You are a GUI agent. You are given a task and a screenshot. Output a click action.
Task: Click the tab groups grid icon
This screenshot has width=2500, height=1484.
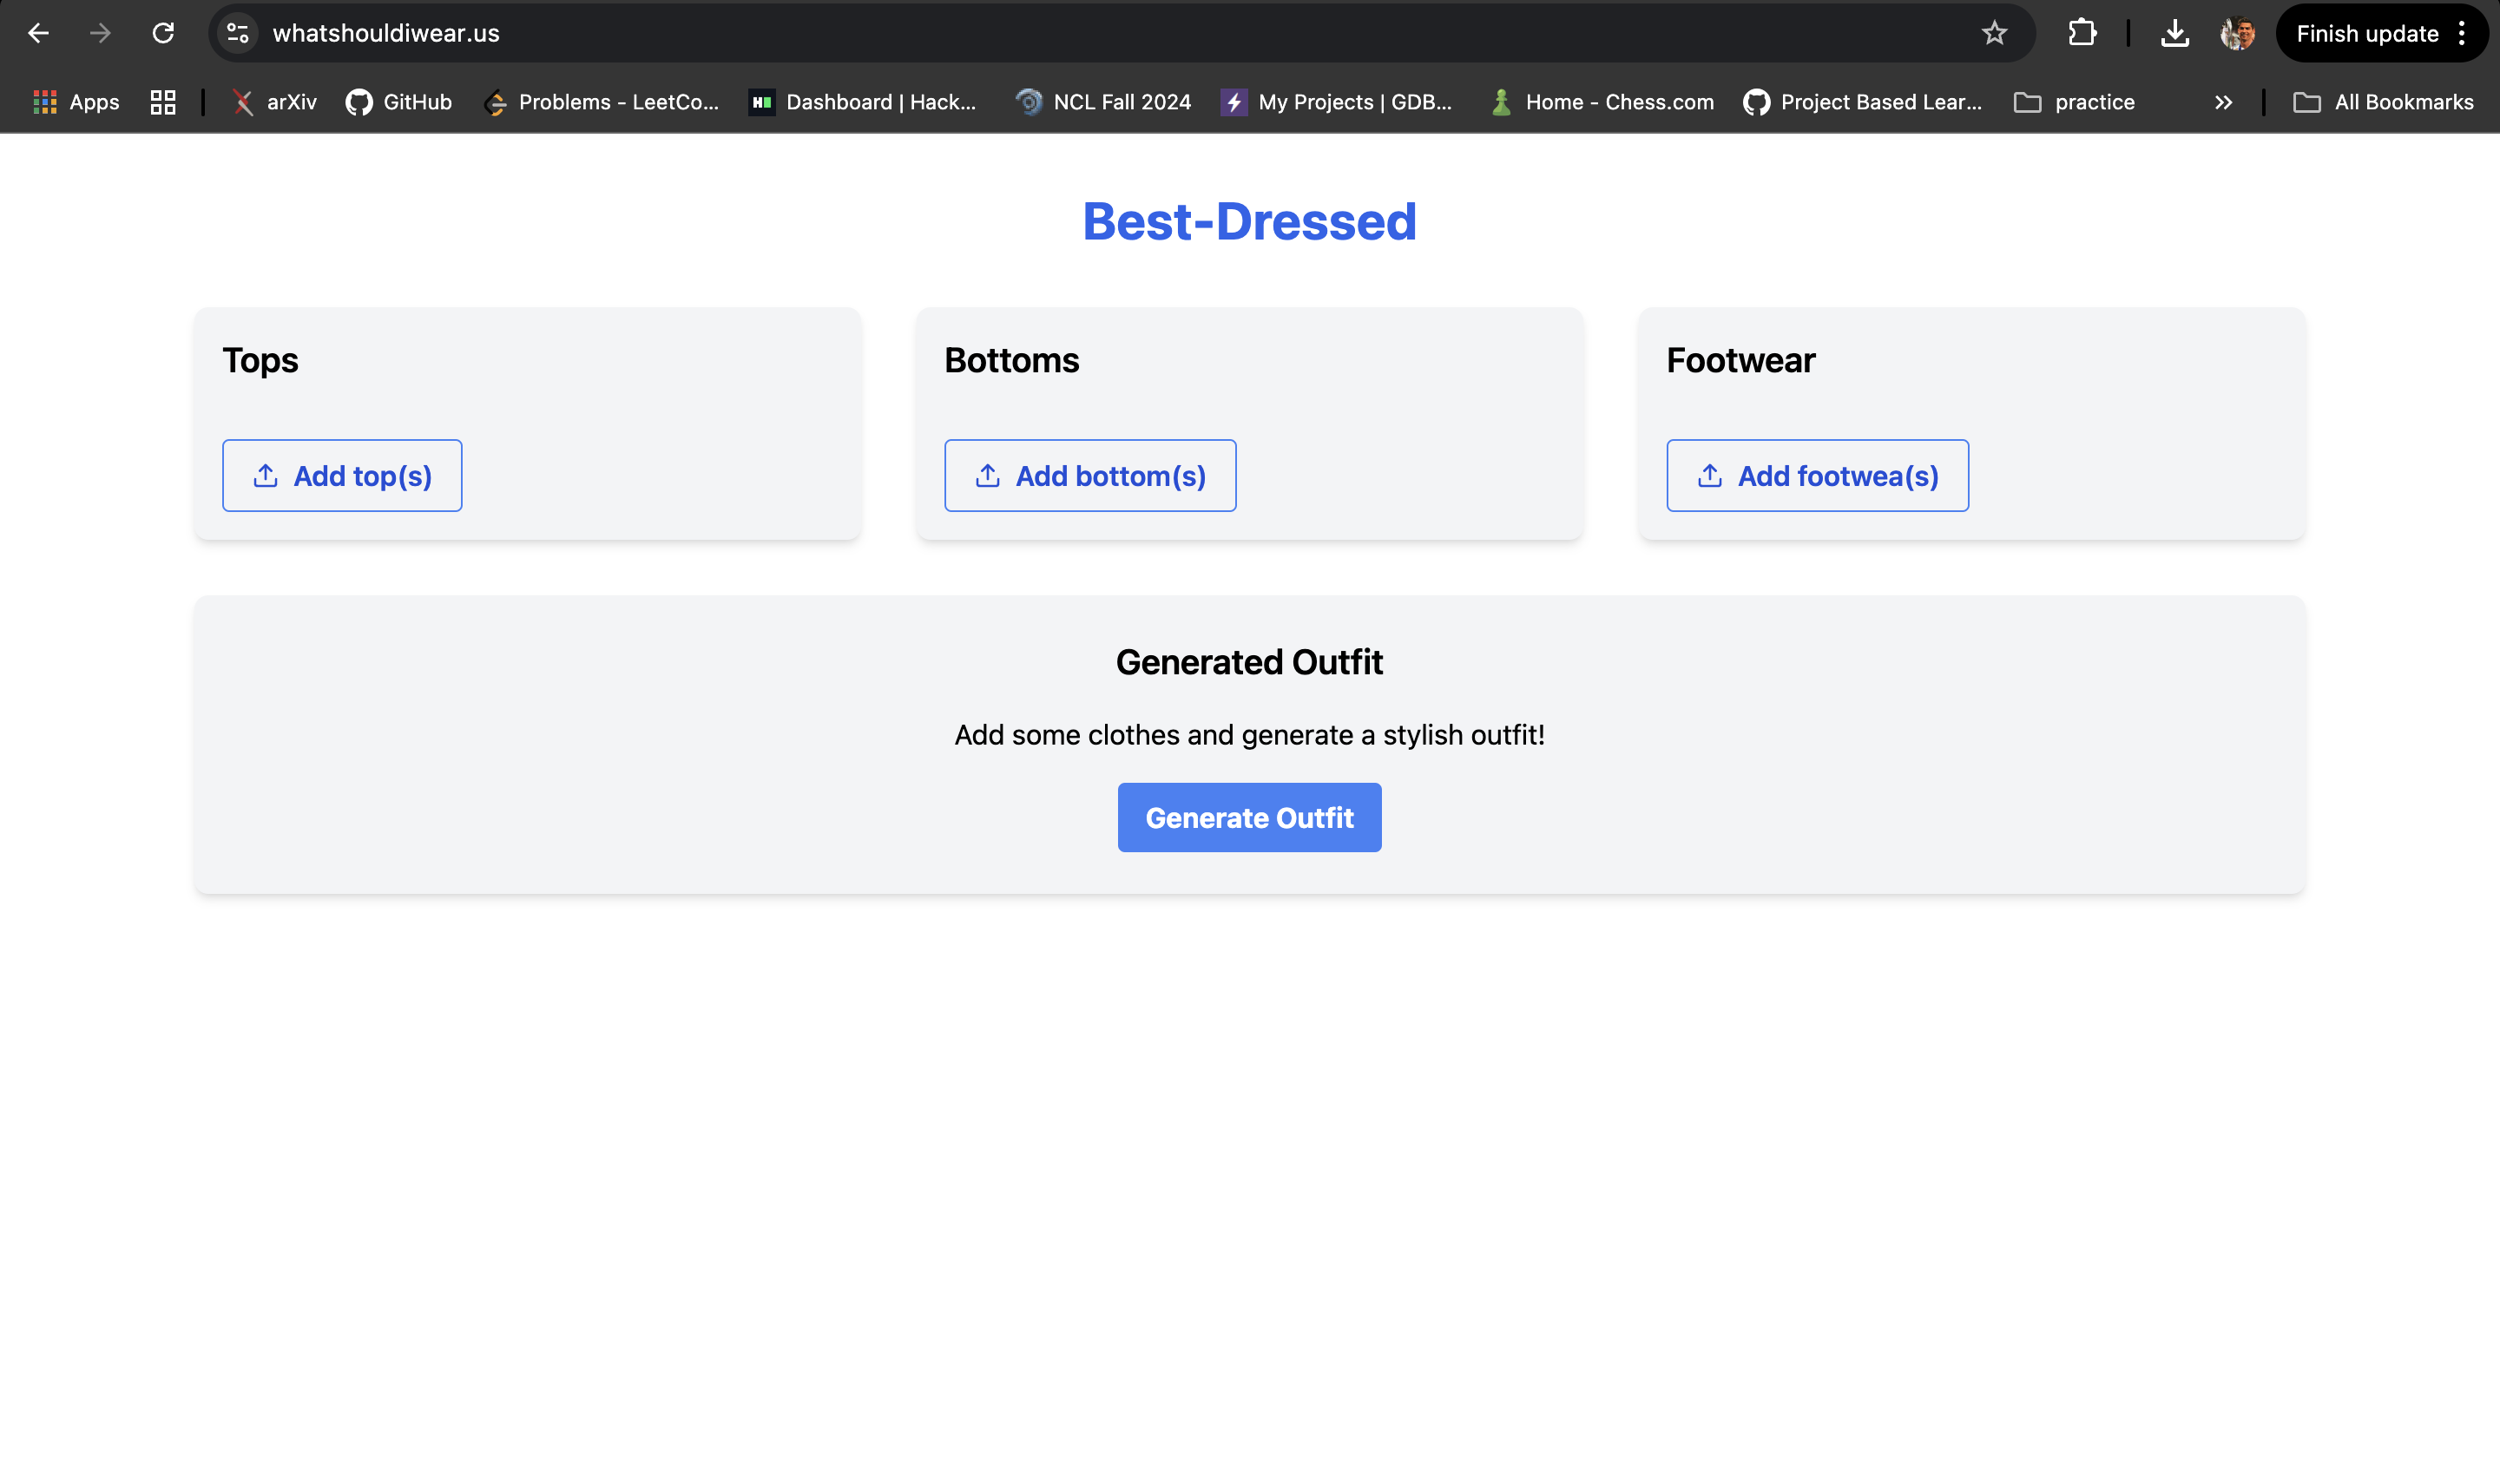tap(163, 102)
